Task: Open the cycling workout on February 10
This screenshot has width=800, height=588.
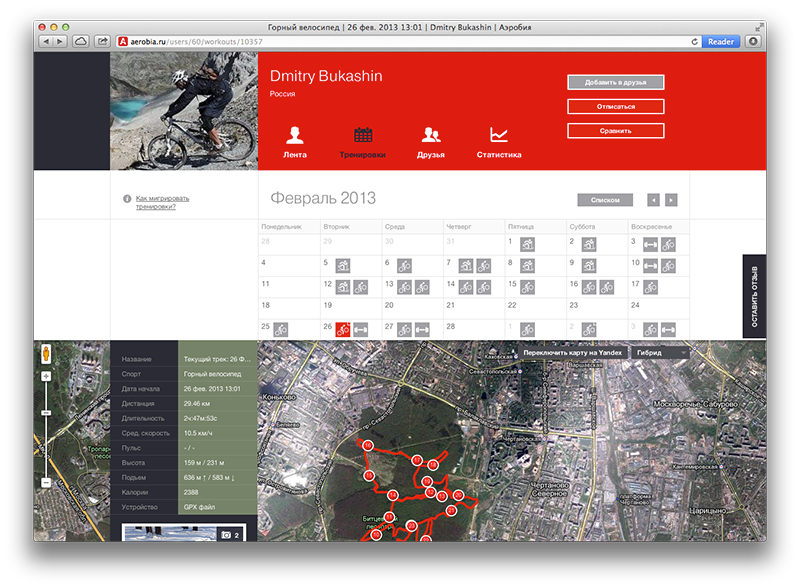Action: tap(668, 266)
